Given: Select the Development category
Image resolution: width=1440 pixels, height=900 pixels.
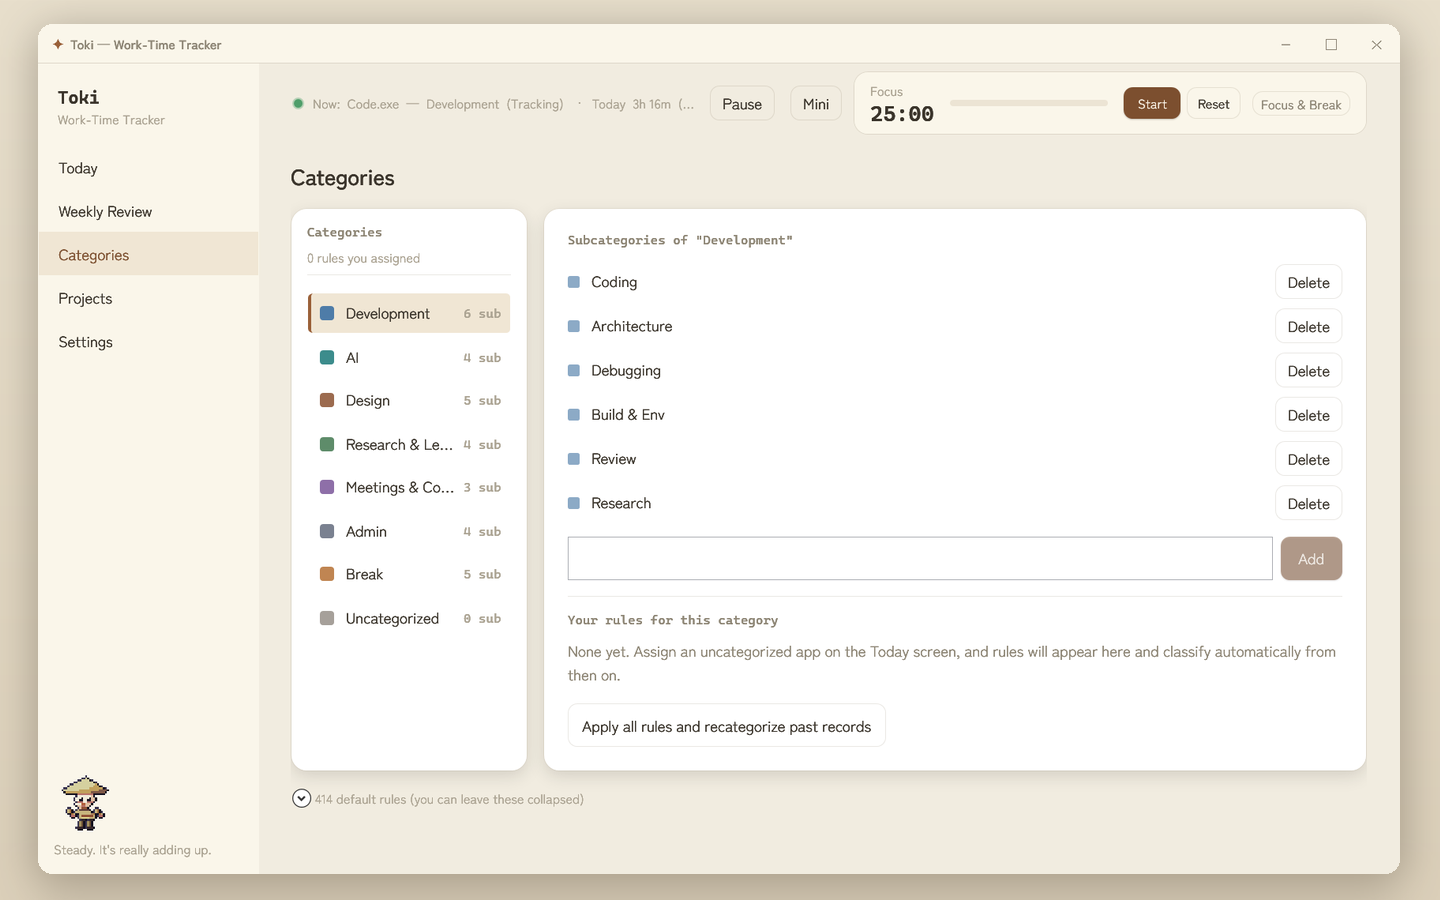Looking at the screenshot, I should coord(409,313).
